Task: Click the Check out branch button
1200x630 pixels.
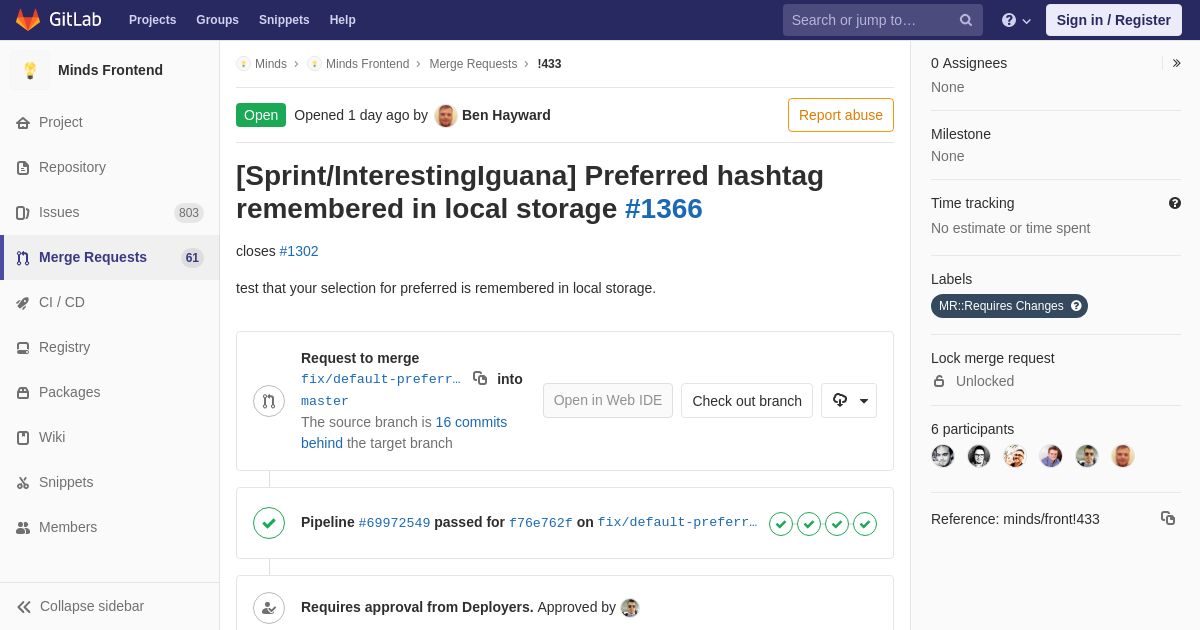Action: click(746, 400)
